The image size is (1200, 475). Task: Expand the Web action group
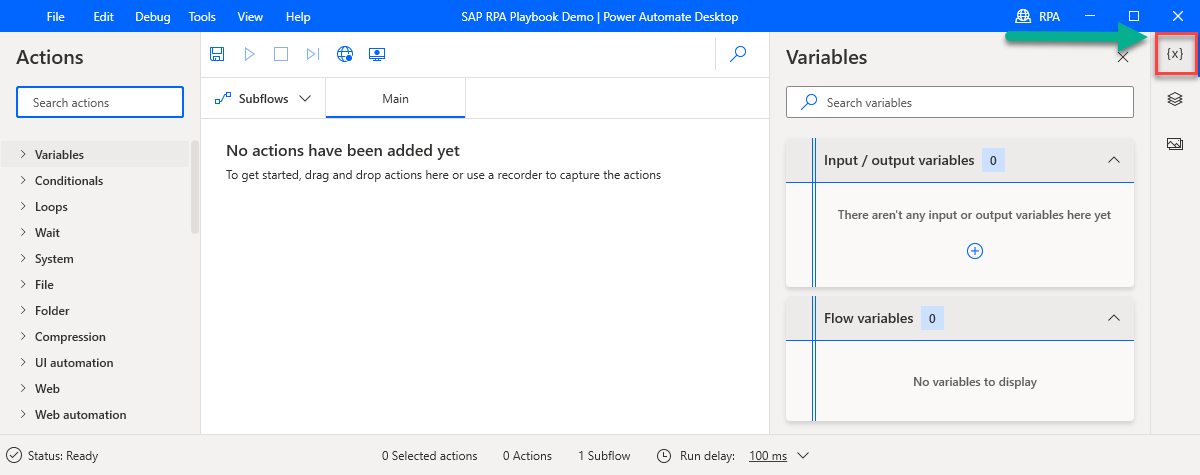[x=23, y=388]
